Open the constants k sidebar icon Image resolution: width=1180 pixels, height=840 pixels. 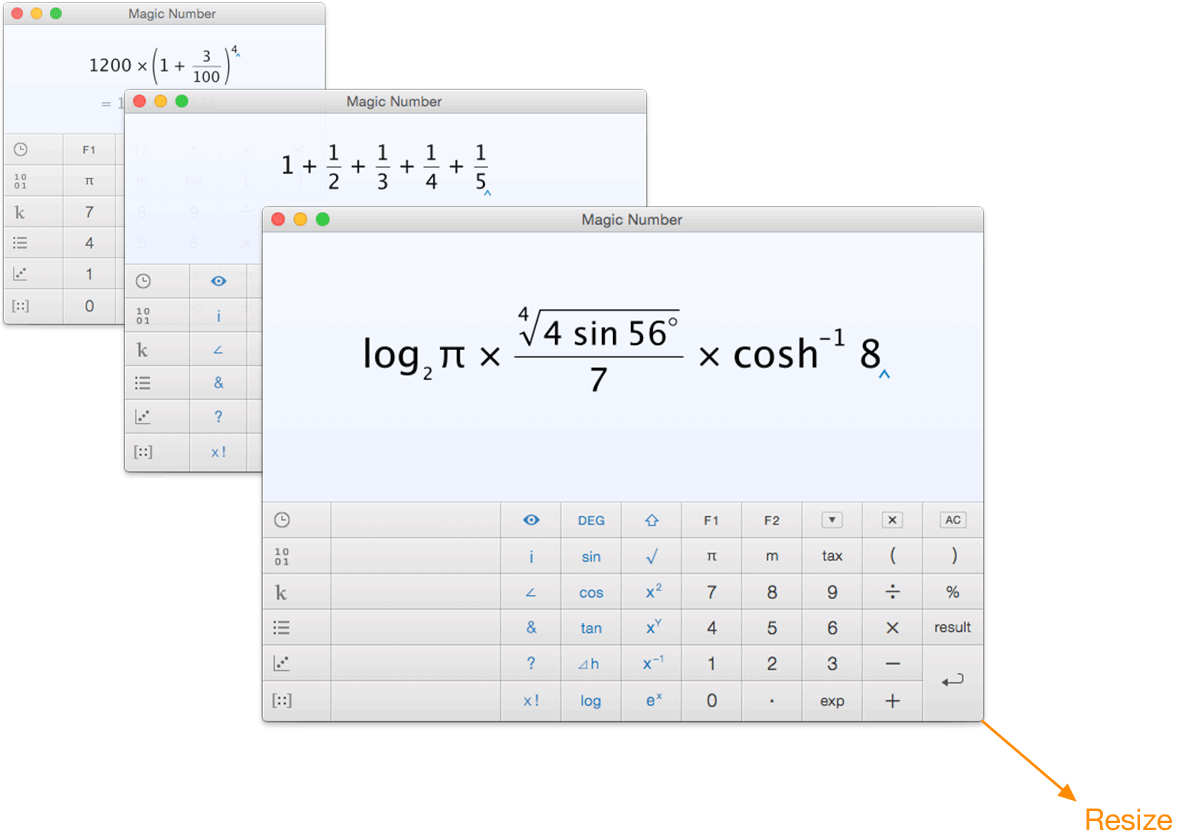click(x=281, y=592)
